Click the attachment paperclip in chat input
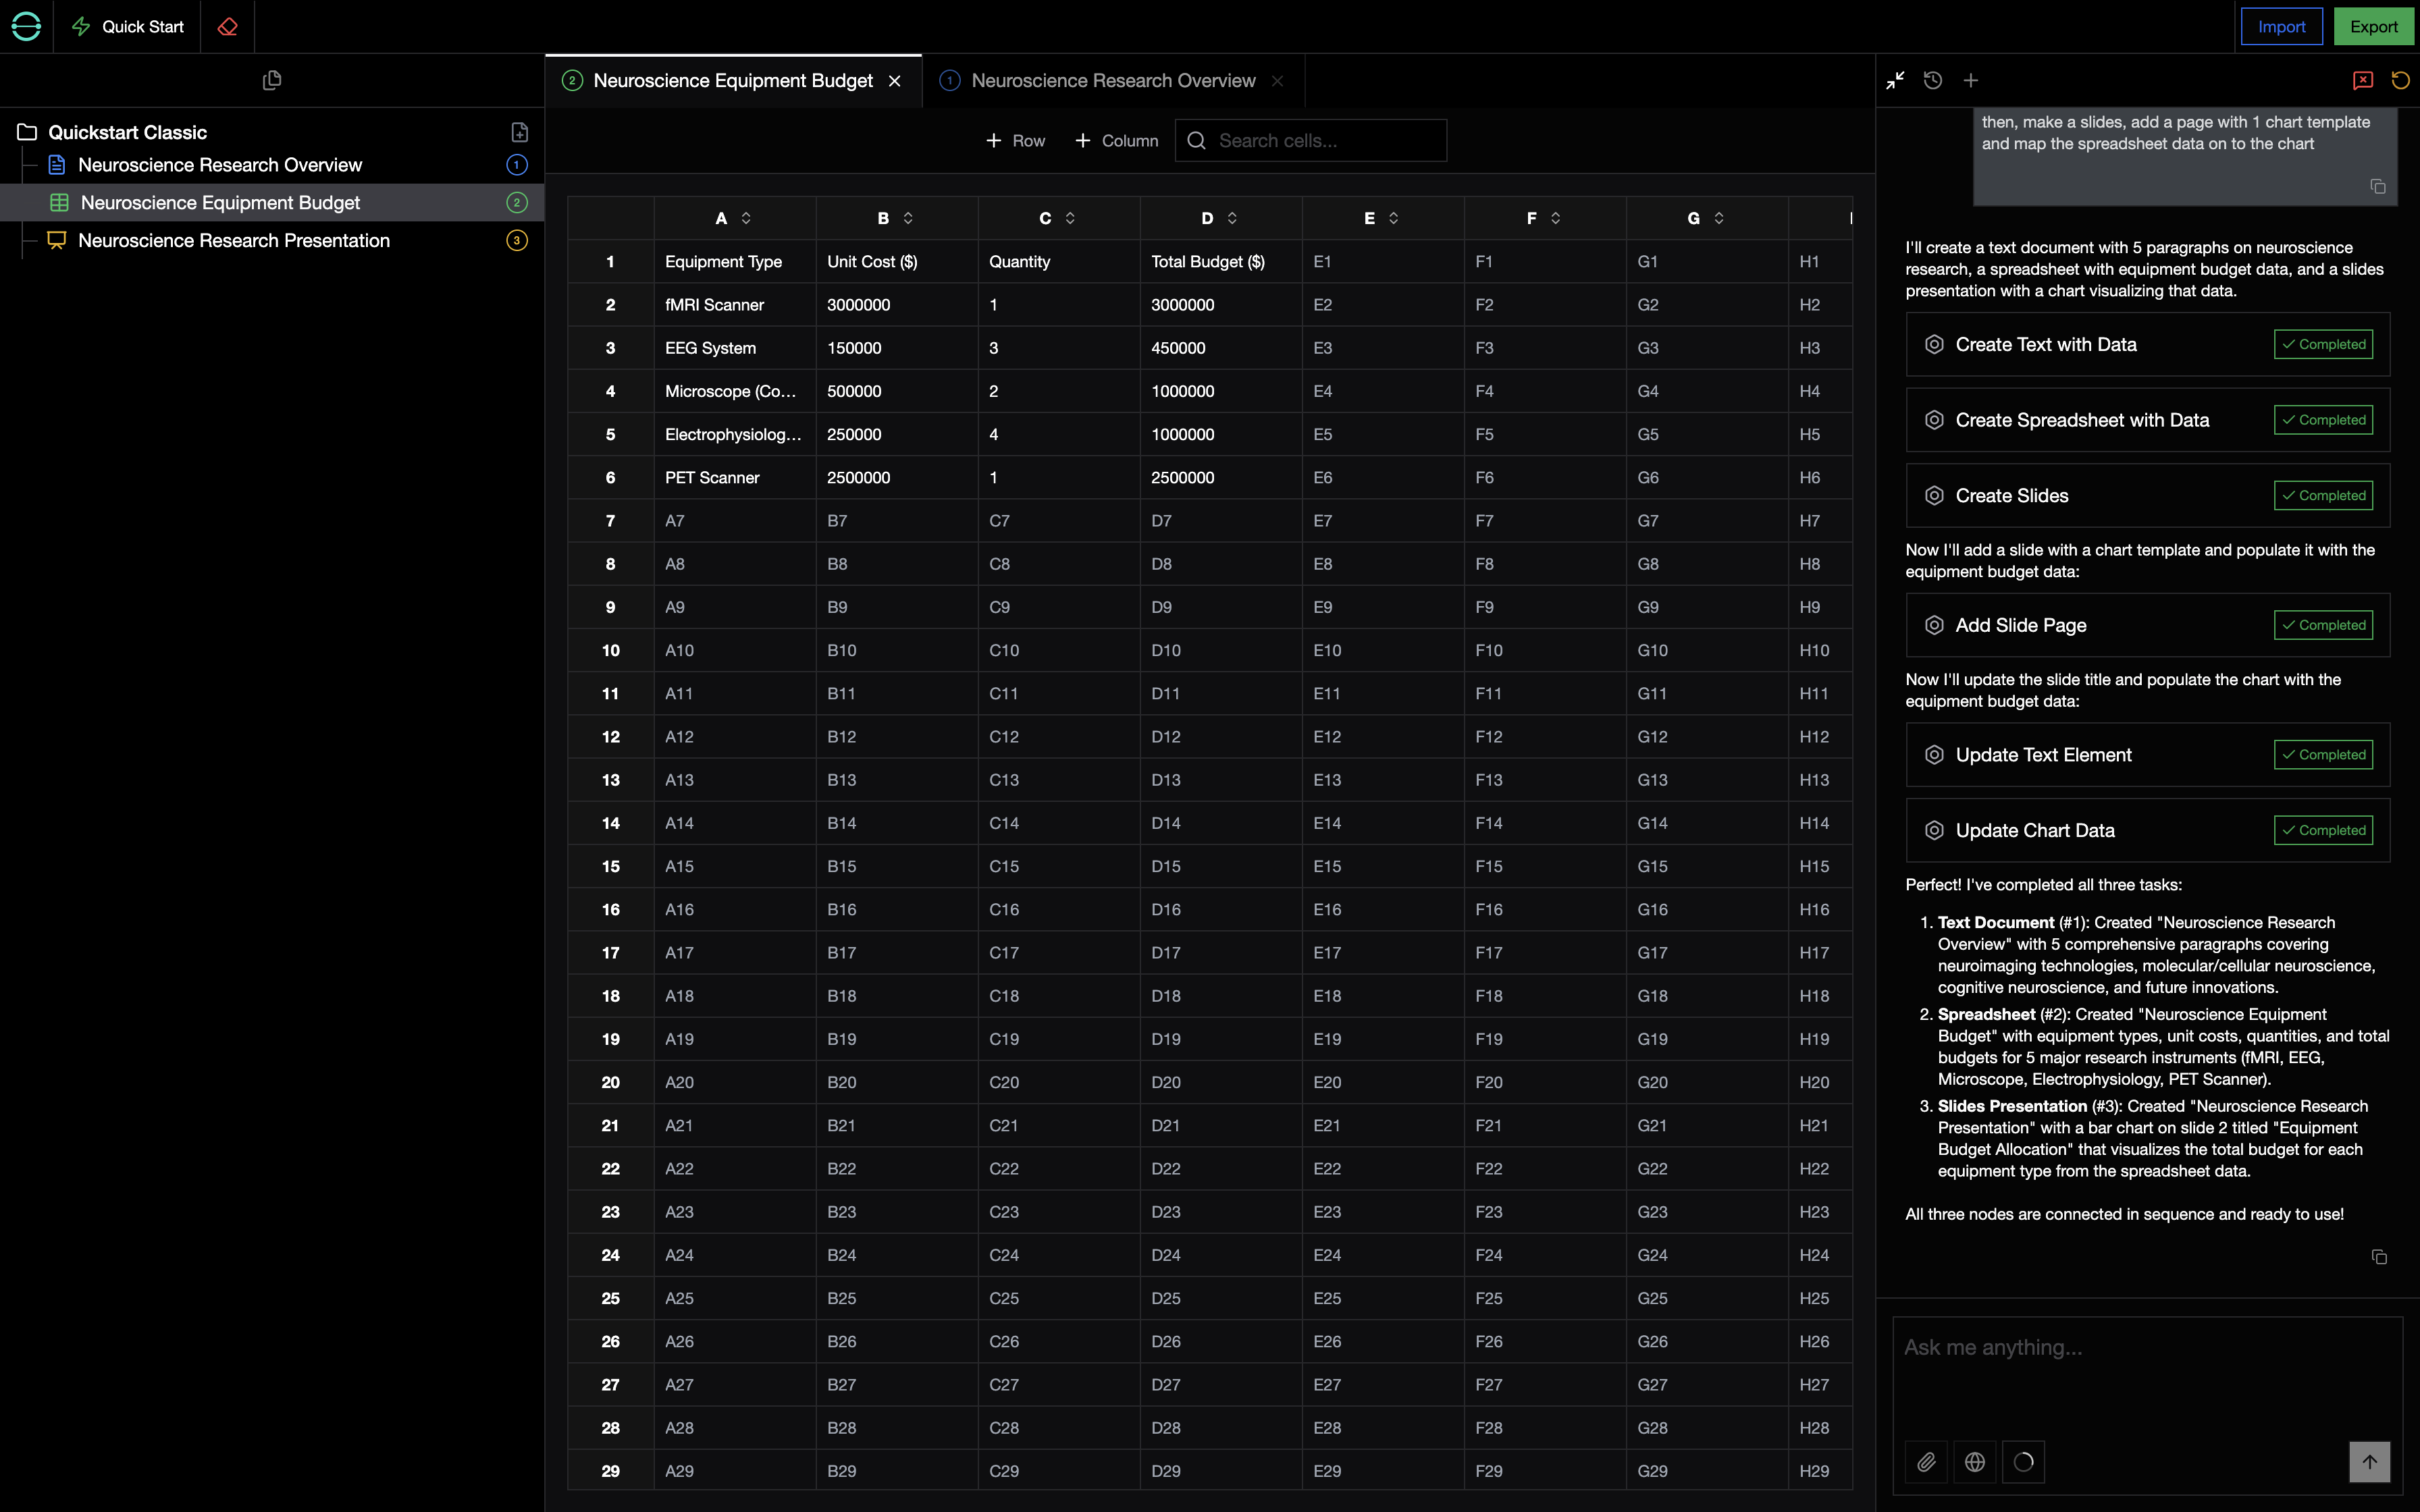2420x1512 pixels. [x=1927, y=1461]
